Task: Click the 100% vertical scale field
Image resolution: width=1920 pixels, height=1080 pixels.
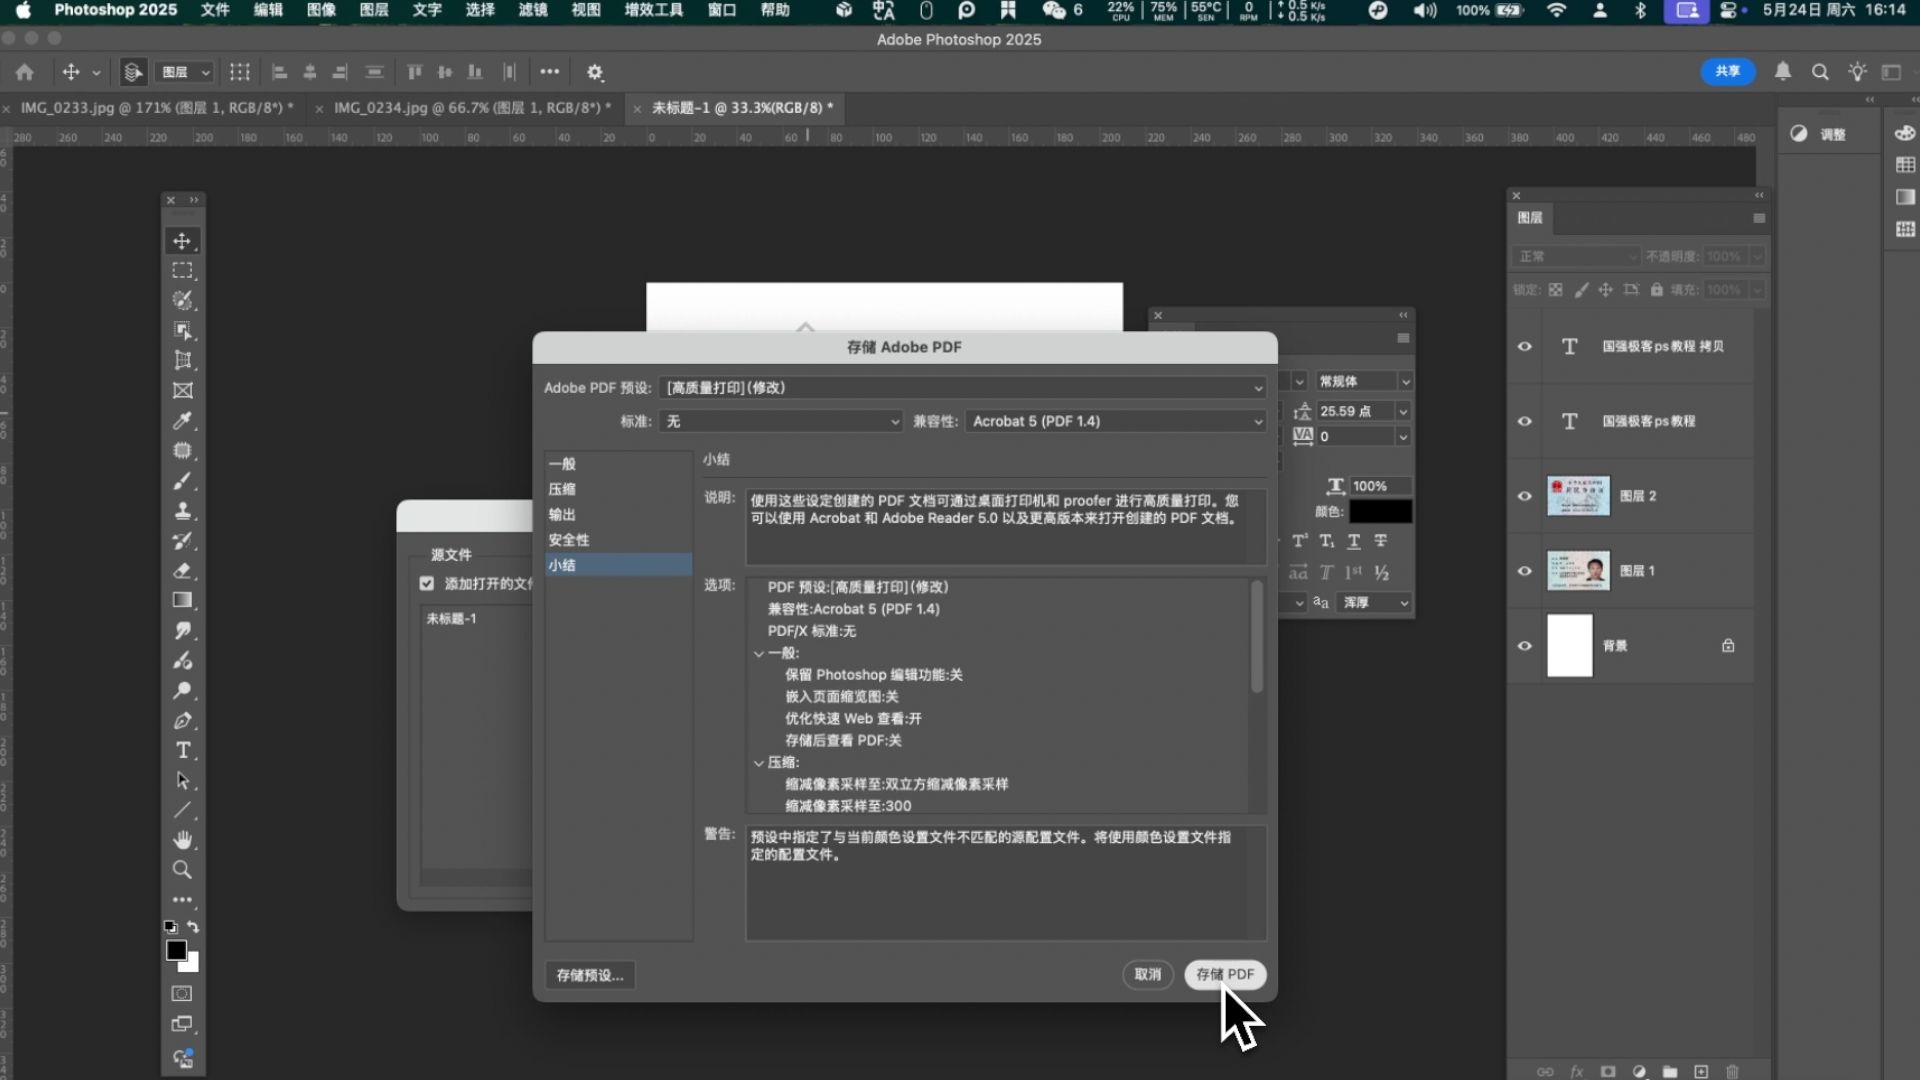Action: point(1380,486)
